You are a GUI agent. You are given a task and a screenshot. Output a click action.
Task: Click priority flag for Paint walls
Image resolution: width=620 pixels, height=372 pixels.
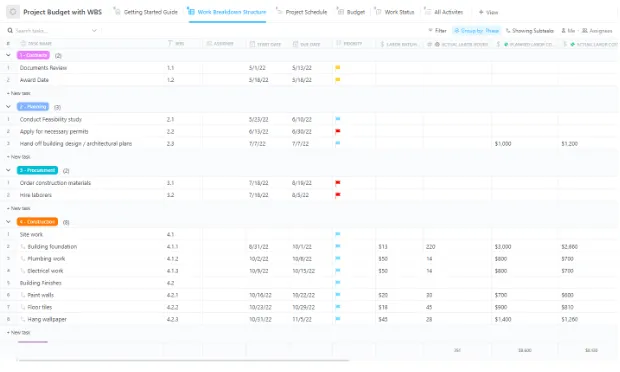338,295
